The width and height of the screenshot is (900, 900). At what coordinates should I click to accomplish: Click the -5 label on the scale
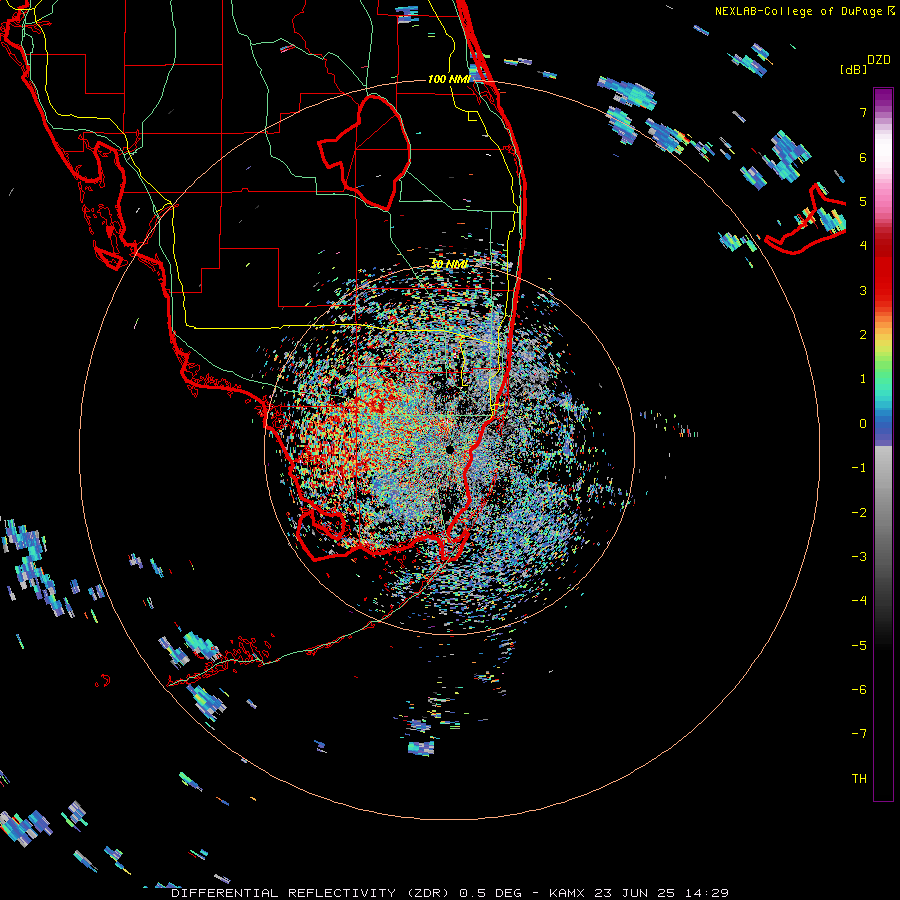point(859,645)
